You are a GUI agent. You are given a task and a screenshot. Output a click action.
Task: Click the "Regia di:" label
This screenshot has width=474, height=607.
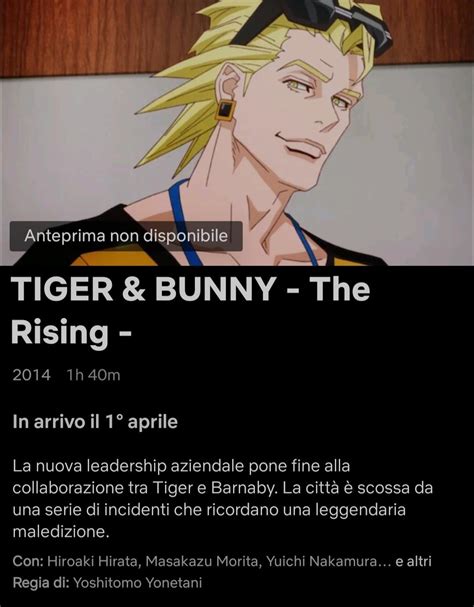point(41,582)
